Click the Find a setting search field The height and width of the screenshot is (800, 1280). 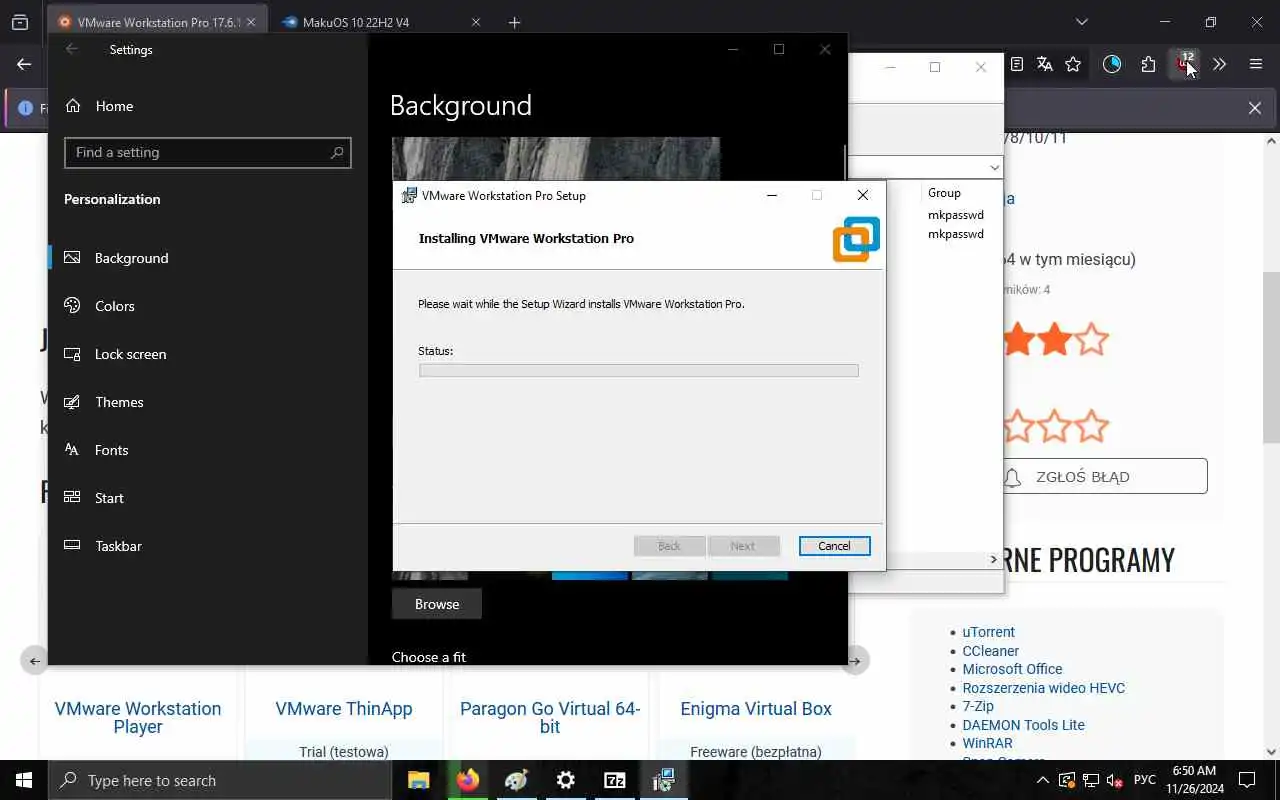point(207,152)
